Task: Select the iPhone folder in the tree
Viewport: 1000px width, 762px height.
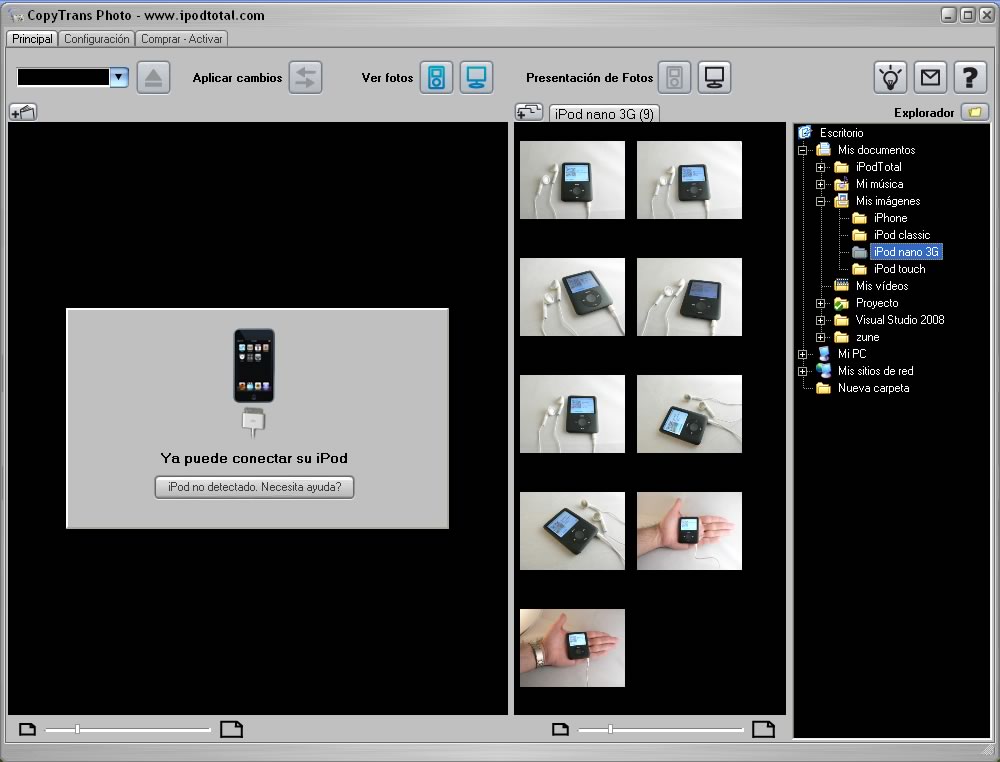Action: (x=890, y=217)
